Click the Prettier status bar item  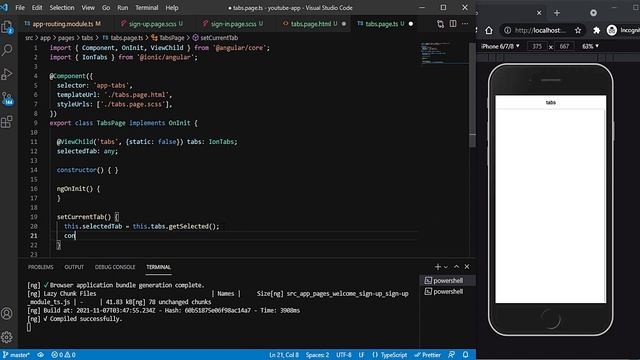pyautogui.click(x=427, y=355)
